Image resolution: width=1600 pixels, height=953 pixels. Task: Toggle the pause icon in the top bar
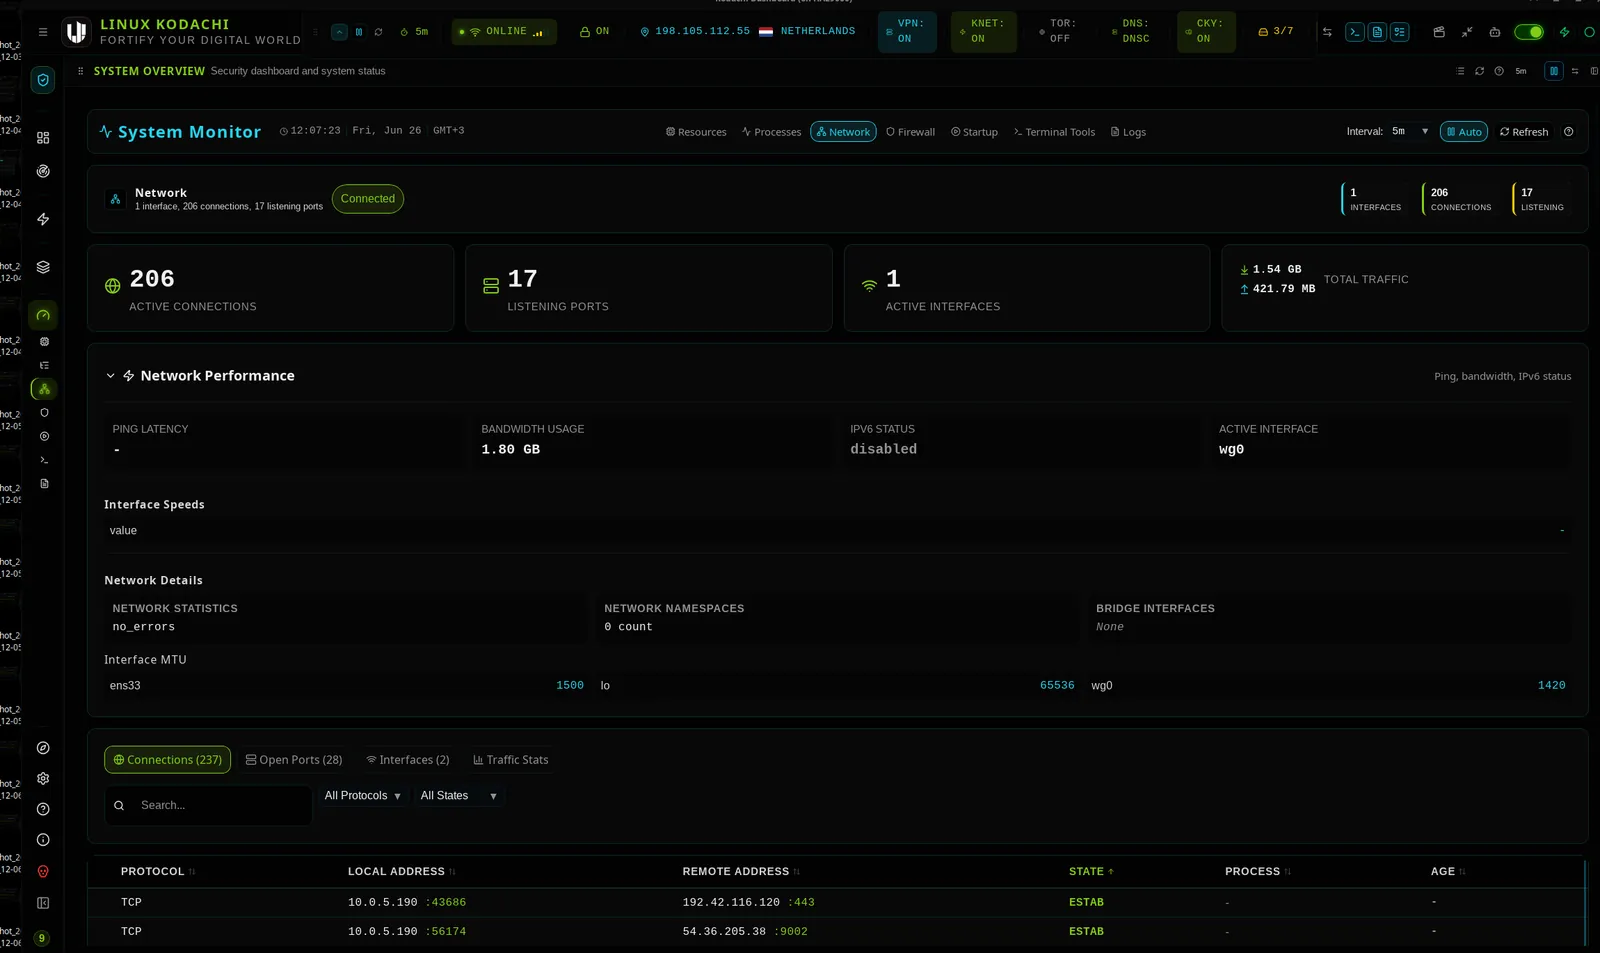[359, 32]
